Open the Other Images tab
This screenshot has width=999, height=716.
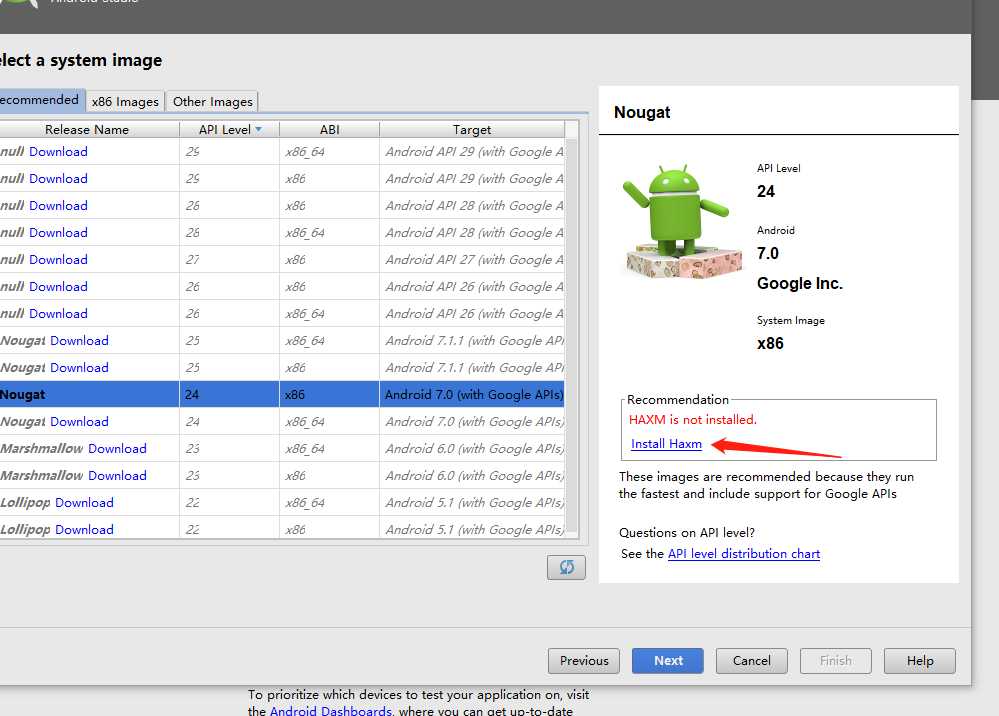point(213,102)
